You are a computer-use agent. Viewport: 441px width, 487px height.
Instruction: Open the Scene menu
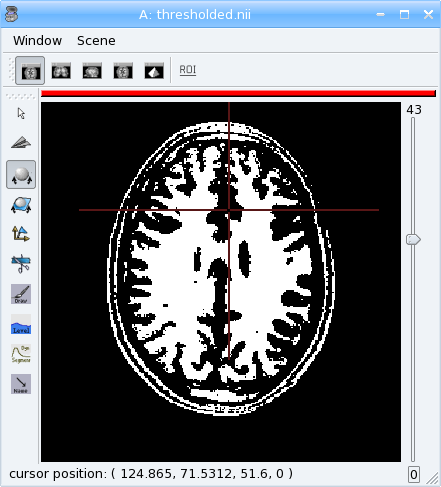pos(96,41)
